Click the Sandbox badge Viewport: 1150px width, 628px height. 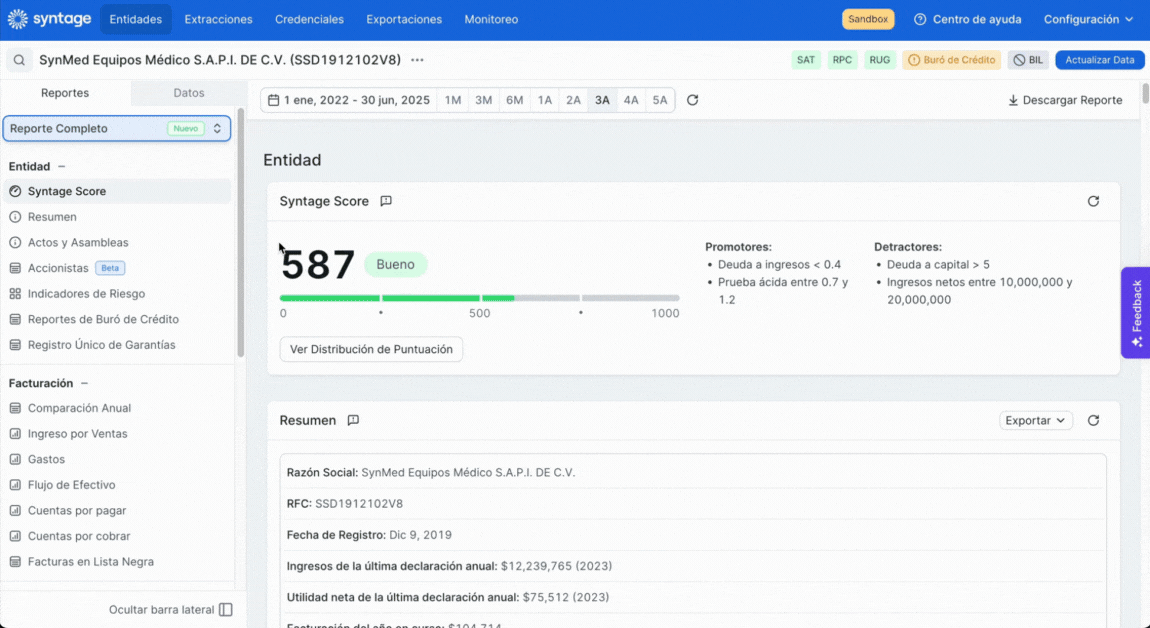[x=868, y=19]
